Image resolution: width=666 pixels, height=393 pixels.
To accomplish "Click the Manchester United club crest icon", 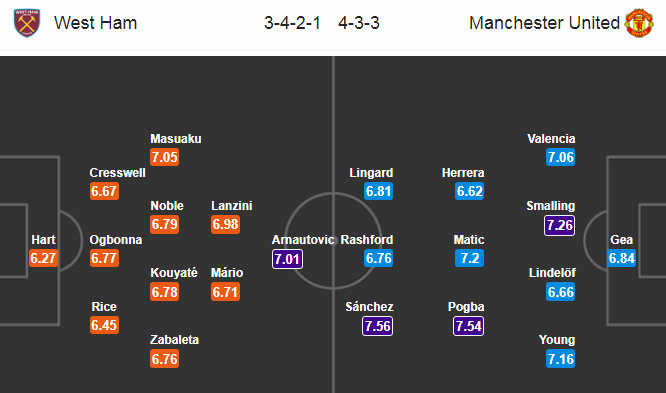I will [x=639, y=23].
